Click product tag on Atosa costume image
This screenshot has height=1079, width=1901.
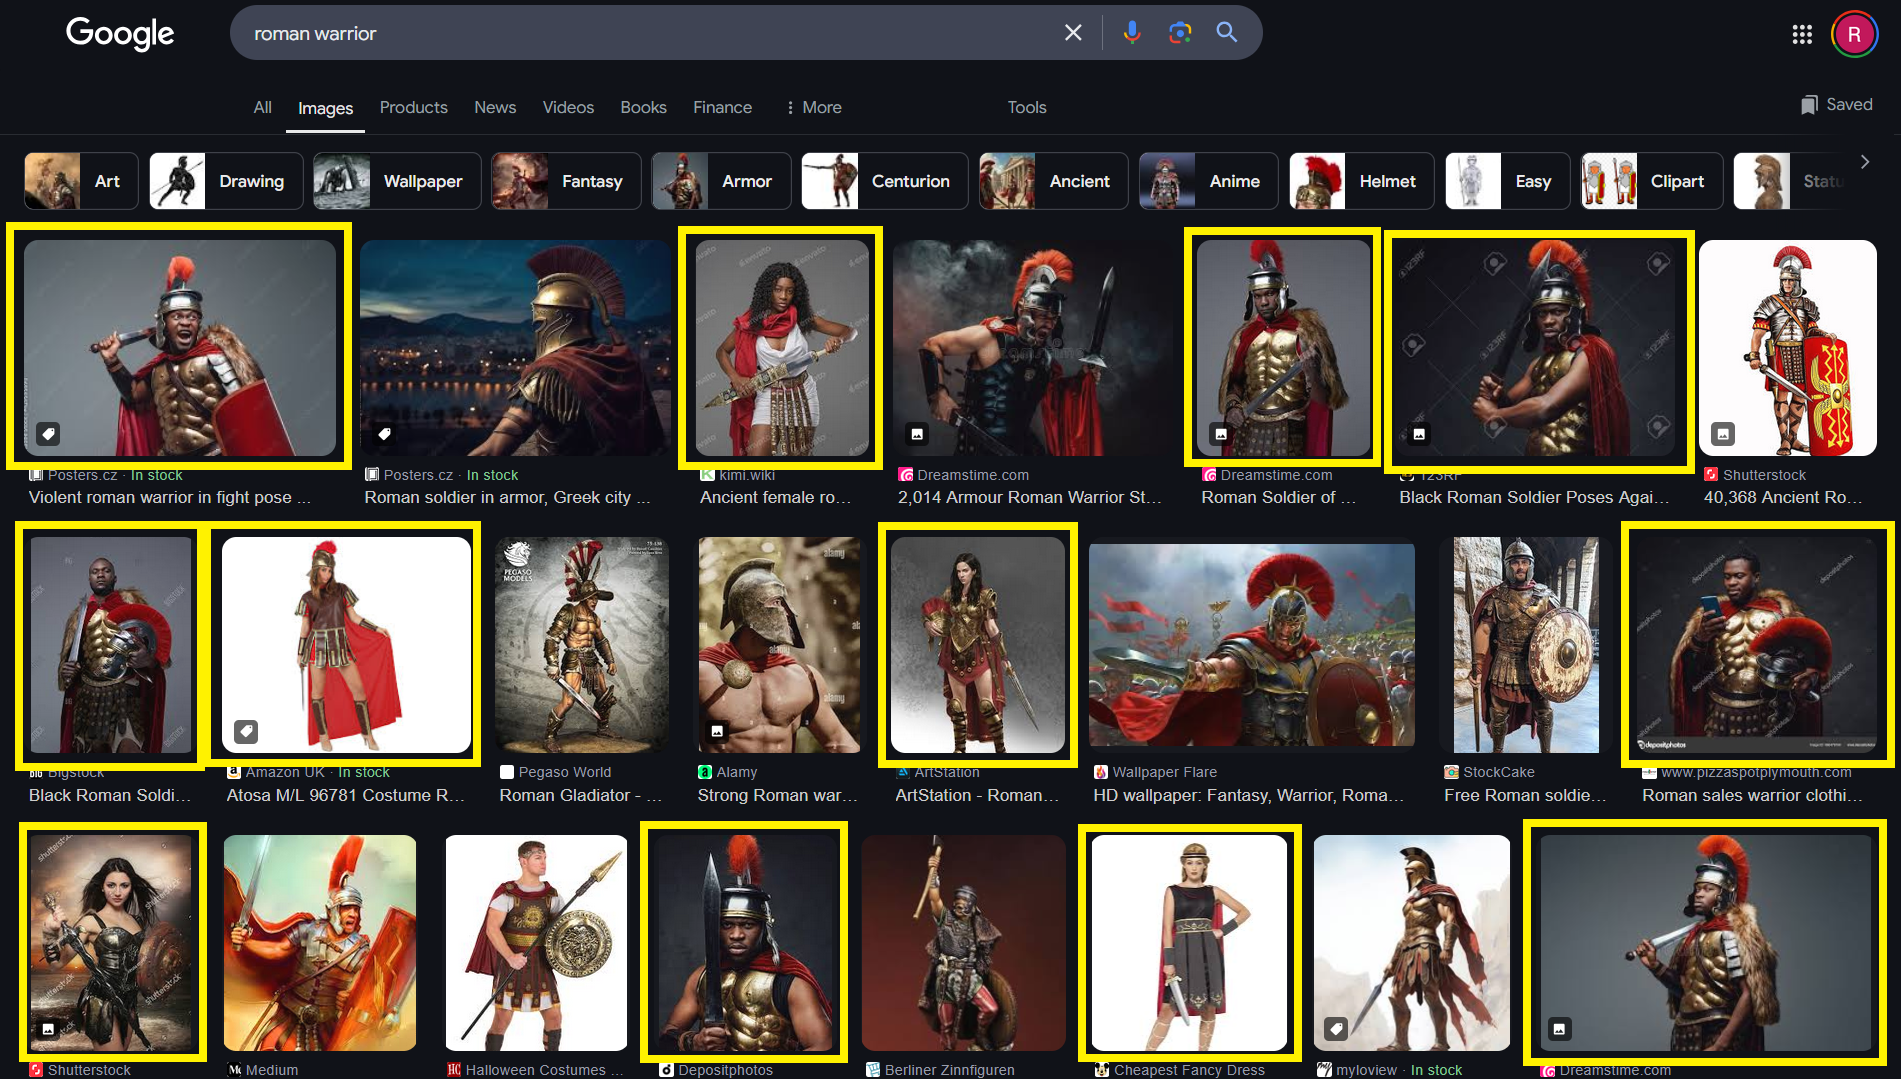click(246, 732)
